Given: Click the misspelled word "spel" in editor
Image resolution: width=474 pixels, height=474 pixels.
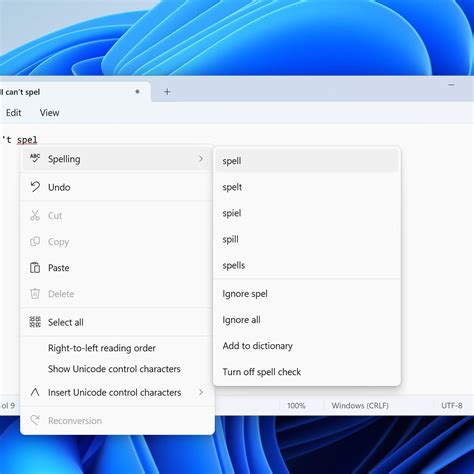Looking at the screenshot, I should pos(27,140).
